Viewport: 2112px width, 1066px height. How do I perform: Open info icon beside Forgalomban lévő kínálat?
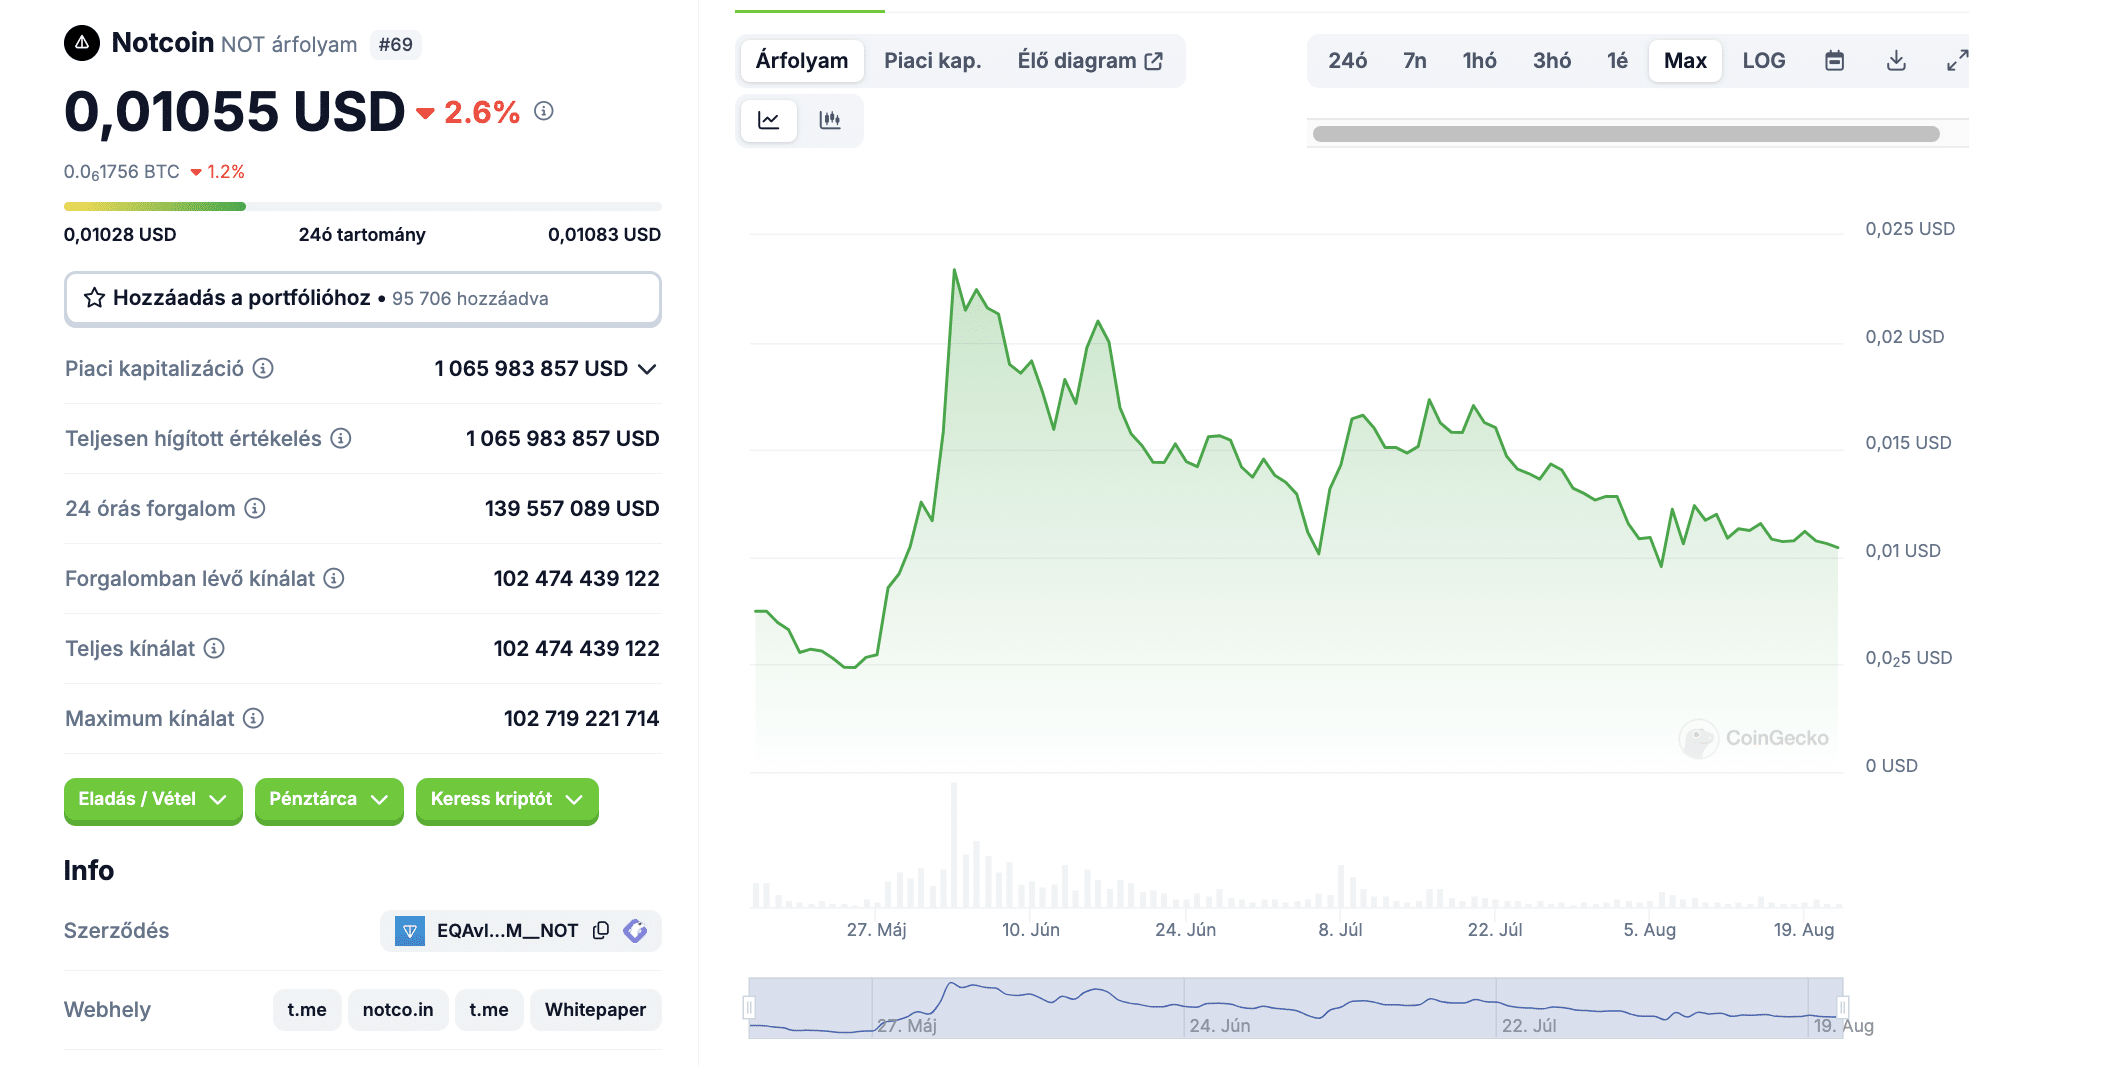click(334, 578)
